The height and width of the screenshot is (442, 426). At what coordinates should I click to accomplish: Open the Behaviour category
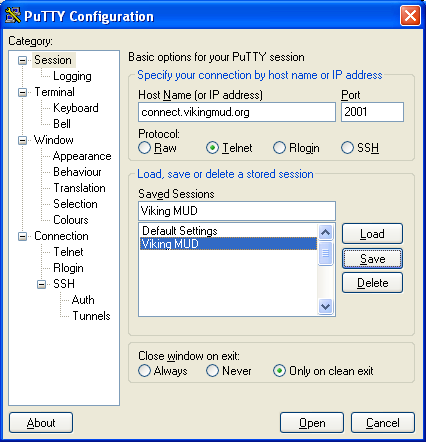pyautogui.click(x=77, y=172)
